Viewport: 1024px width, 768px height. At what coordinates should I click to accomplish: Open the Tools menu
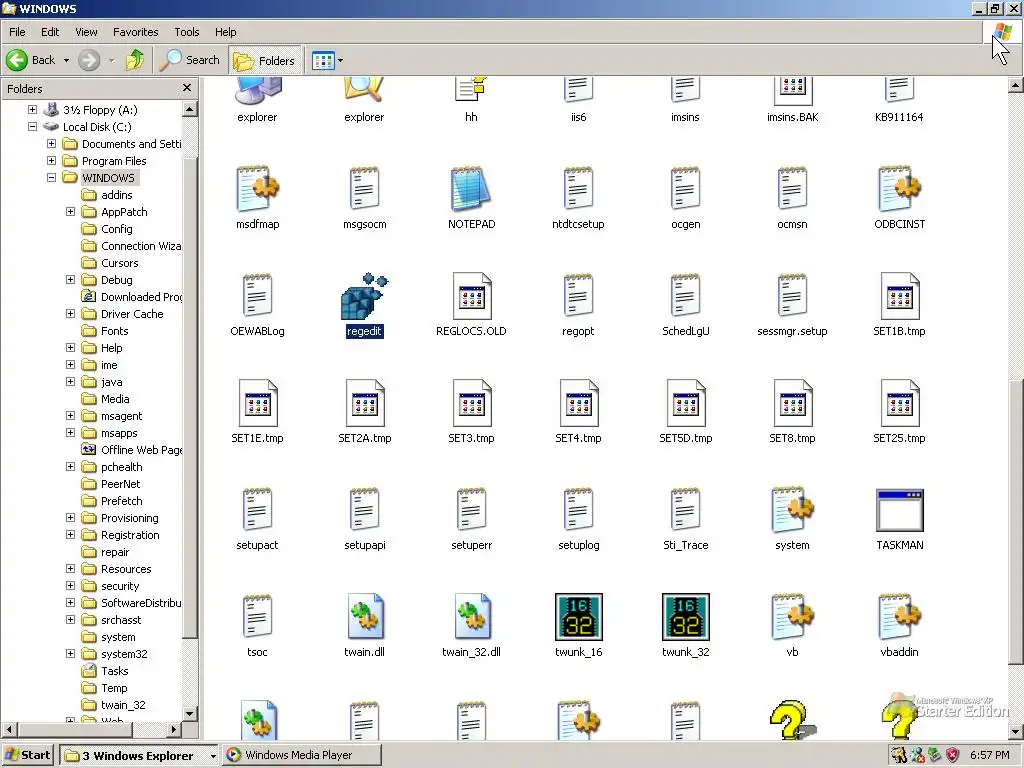coord(186,32)
